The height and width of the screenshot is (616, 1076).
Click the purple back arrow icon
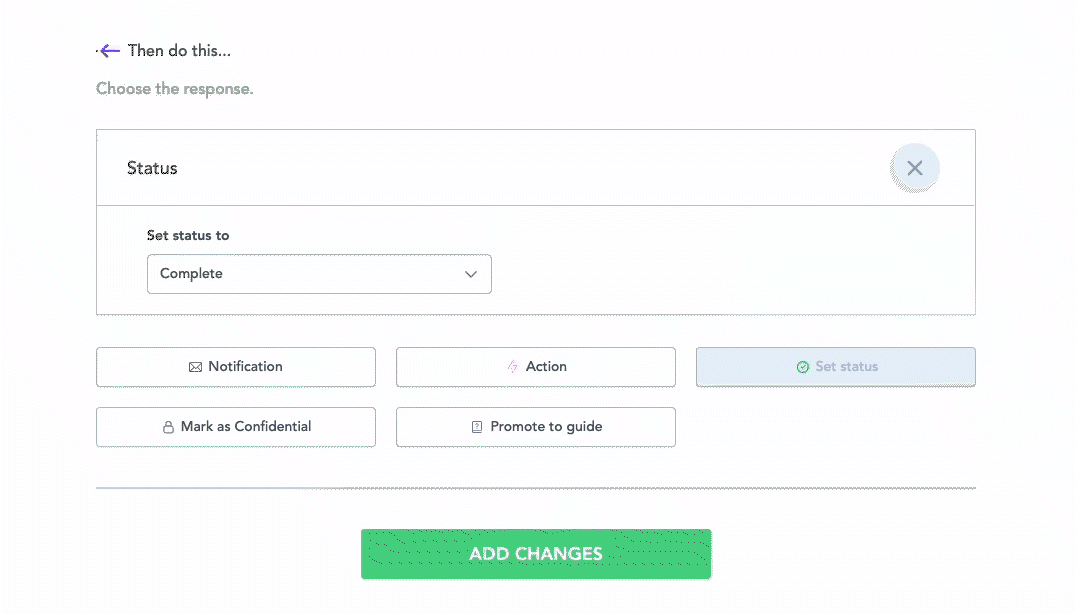[109, 51]
